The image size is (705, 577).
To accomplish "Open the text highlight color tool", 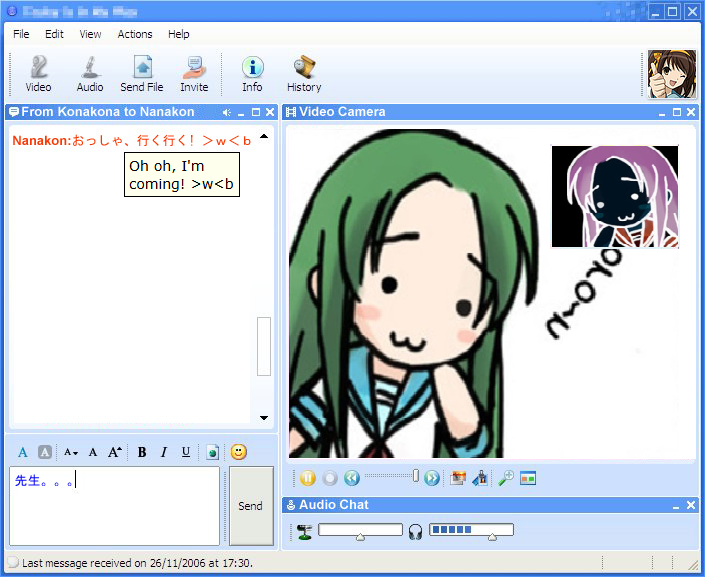I will point(45,452).
